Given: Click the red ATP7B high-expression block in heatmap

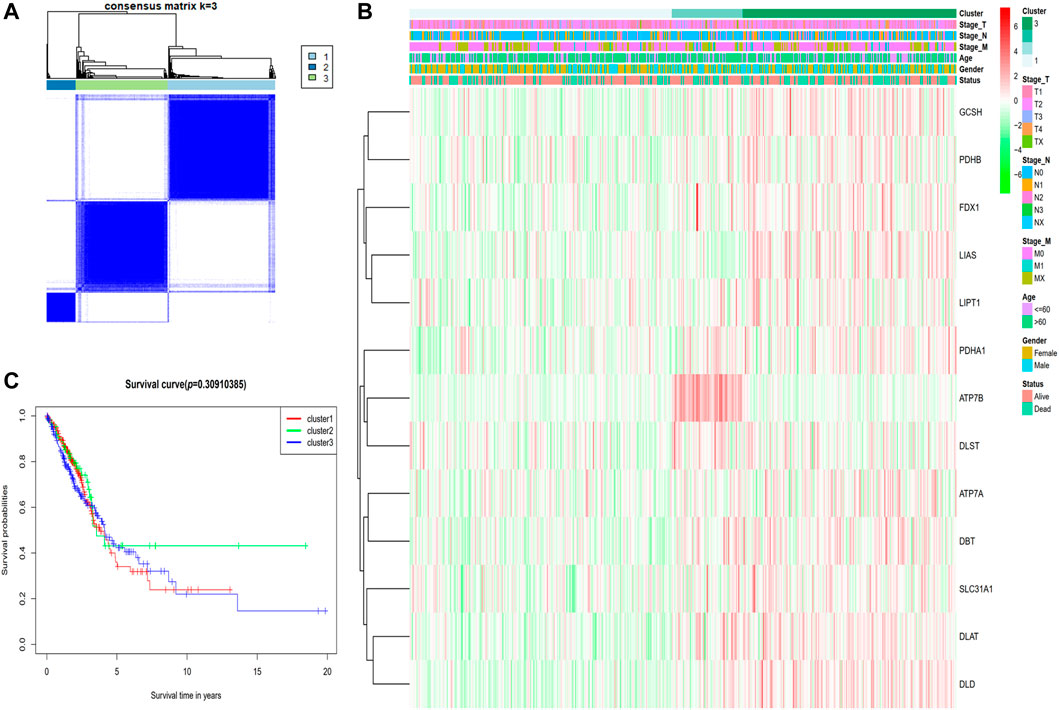Looking at the screenshot, I should click(708, 398).
